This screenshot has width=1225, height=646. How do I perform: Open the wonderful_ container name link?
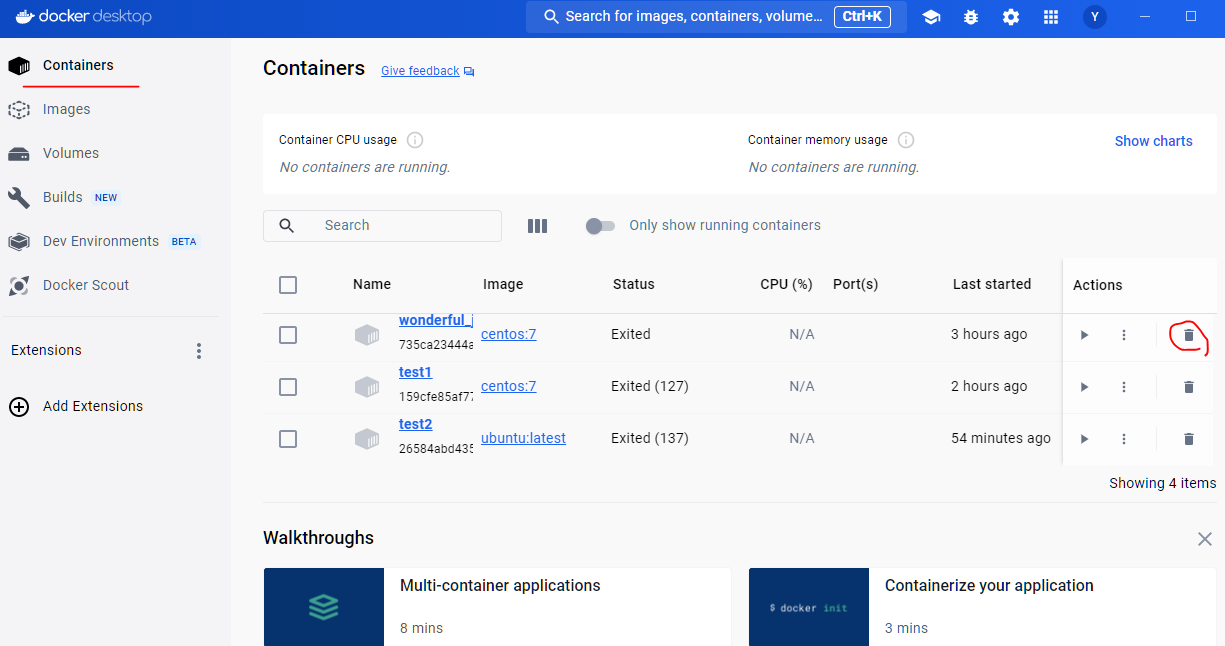click(x=436, y=320)
